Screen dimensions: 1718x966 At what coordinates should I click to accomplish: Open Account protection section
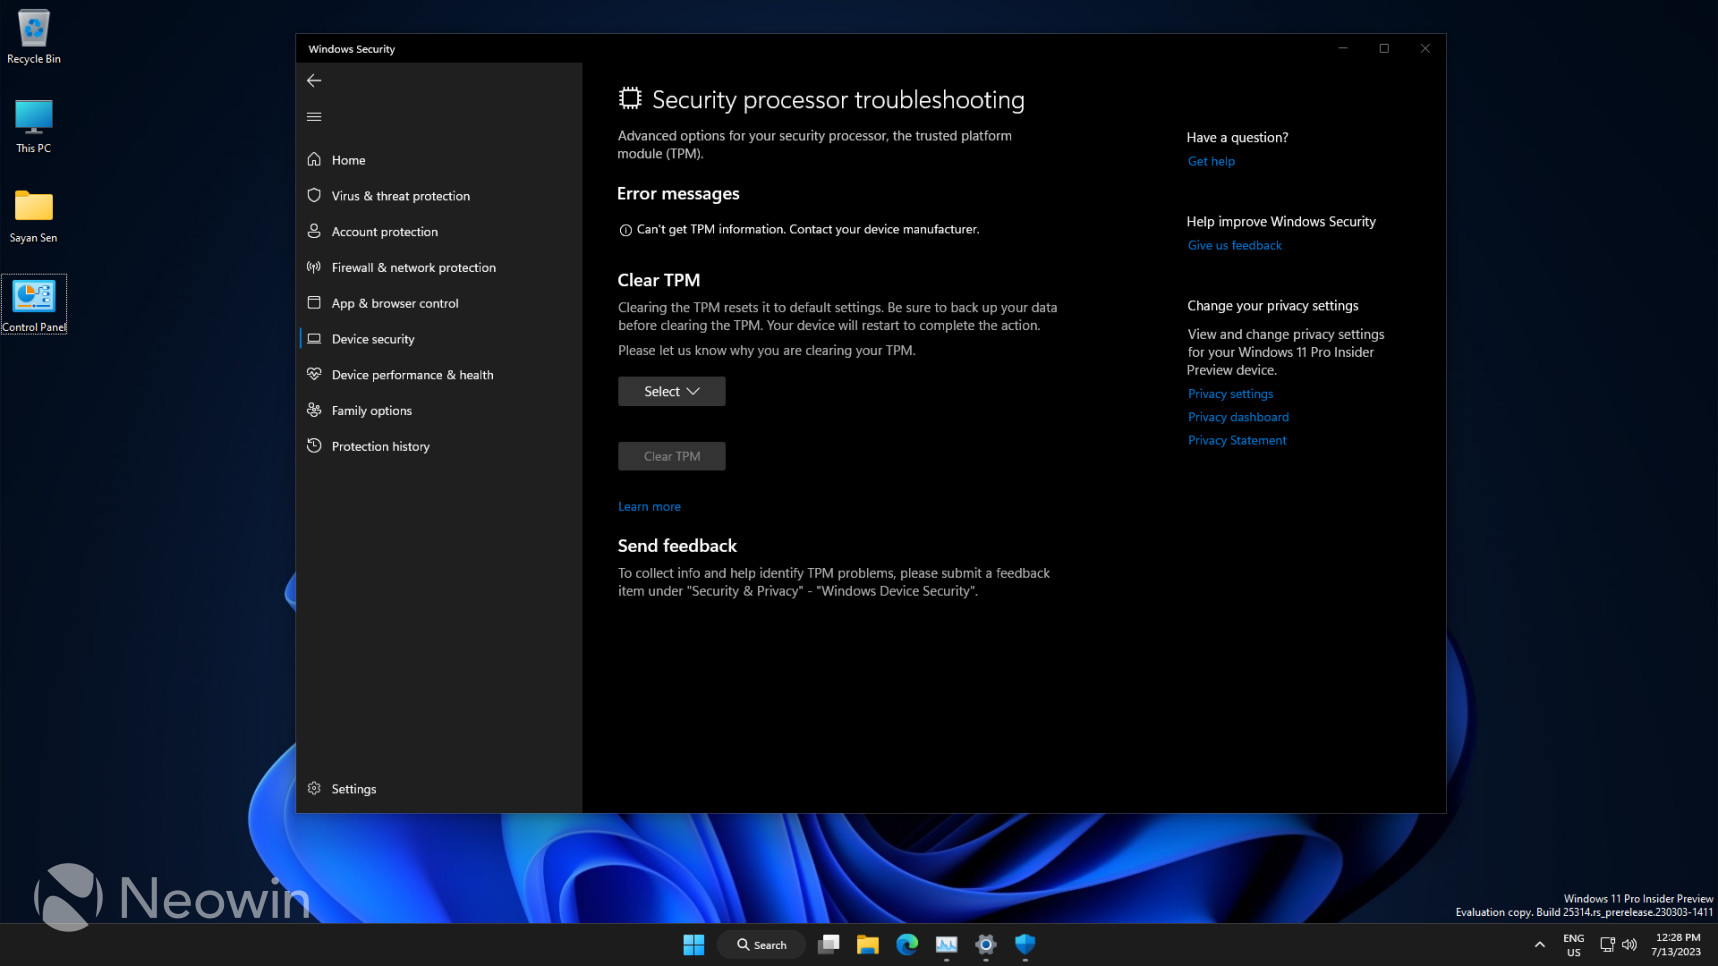pos(384,232)
